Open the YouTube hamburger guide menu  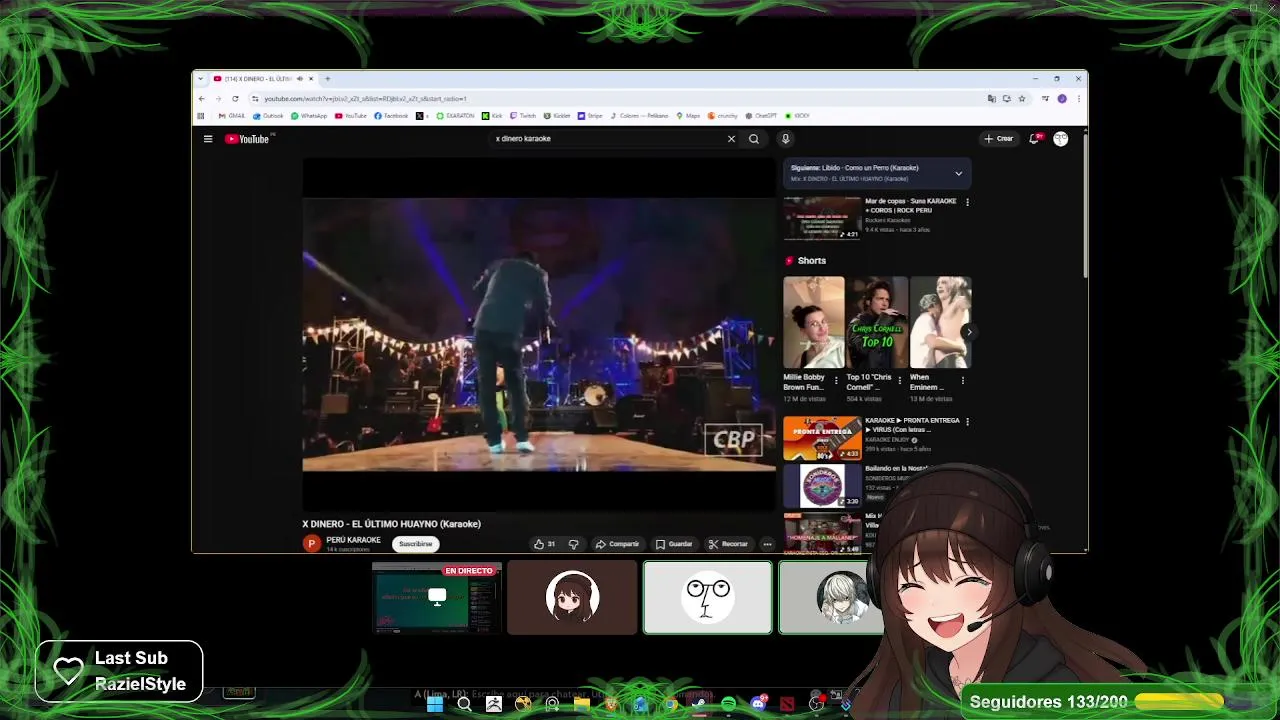pyautogui.click(x=208, y=139)
